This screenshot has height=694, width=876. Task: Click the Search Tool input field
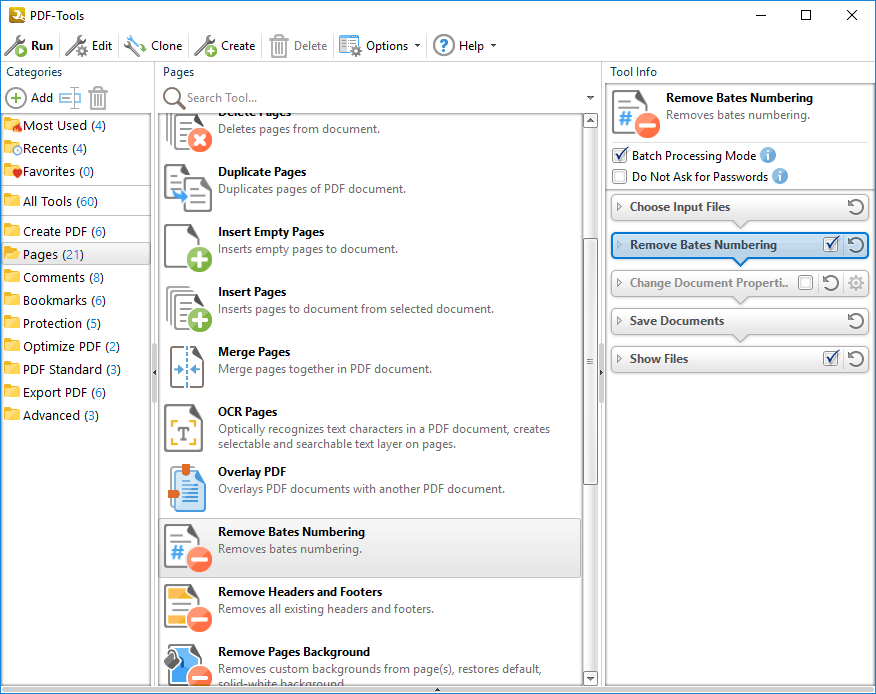tap(383, 98)
